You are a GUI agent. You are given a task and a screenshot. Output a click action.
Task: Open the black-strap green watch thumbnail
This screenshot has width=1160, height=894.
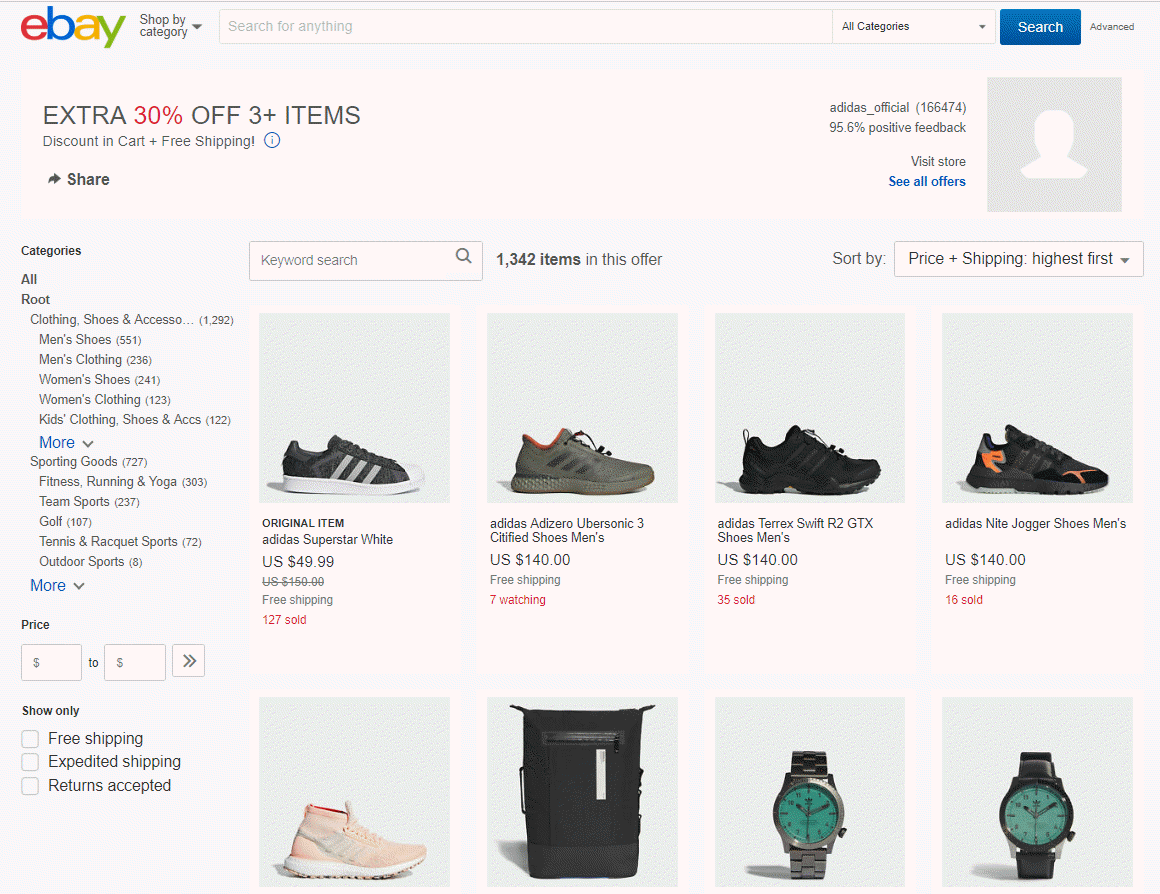(x=1037, y=792)
